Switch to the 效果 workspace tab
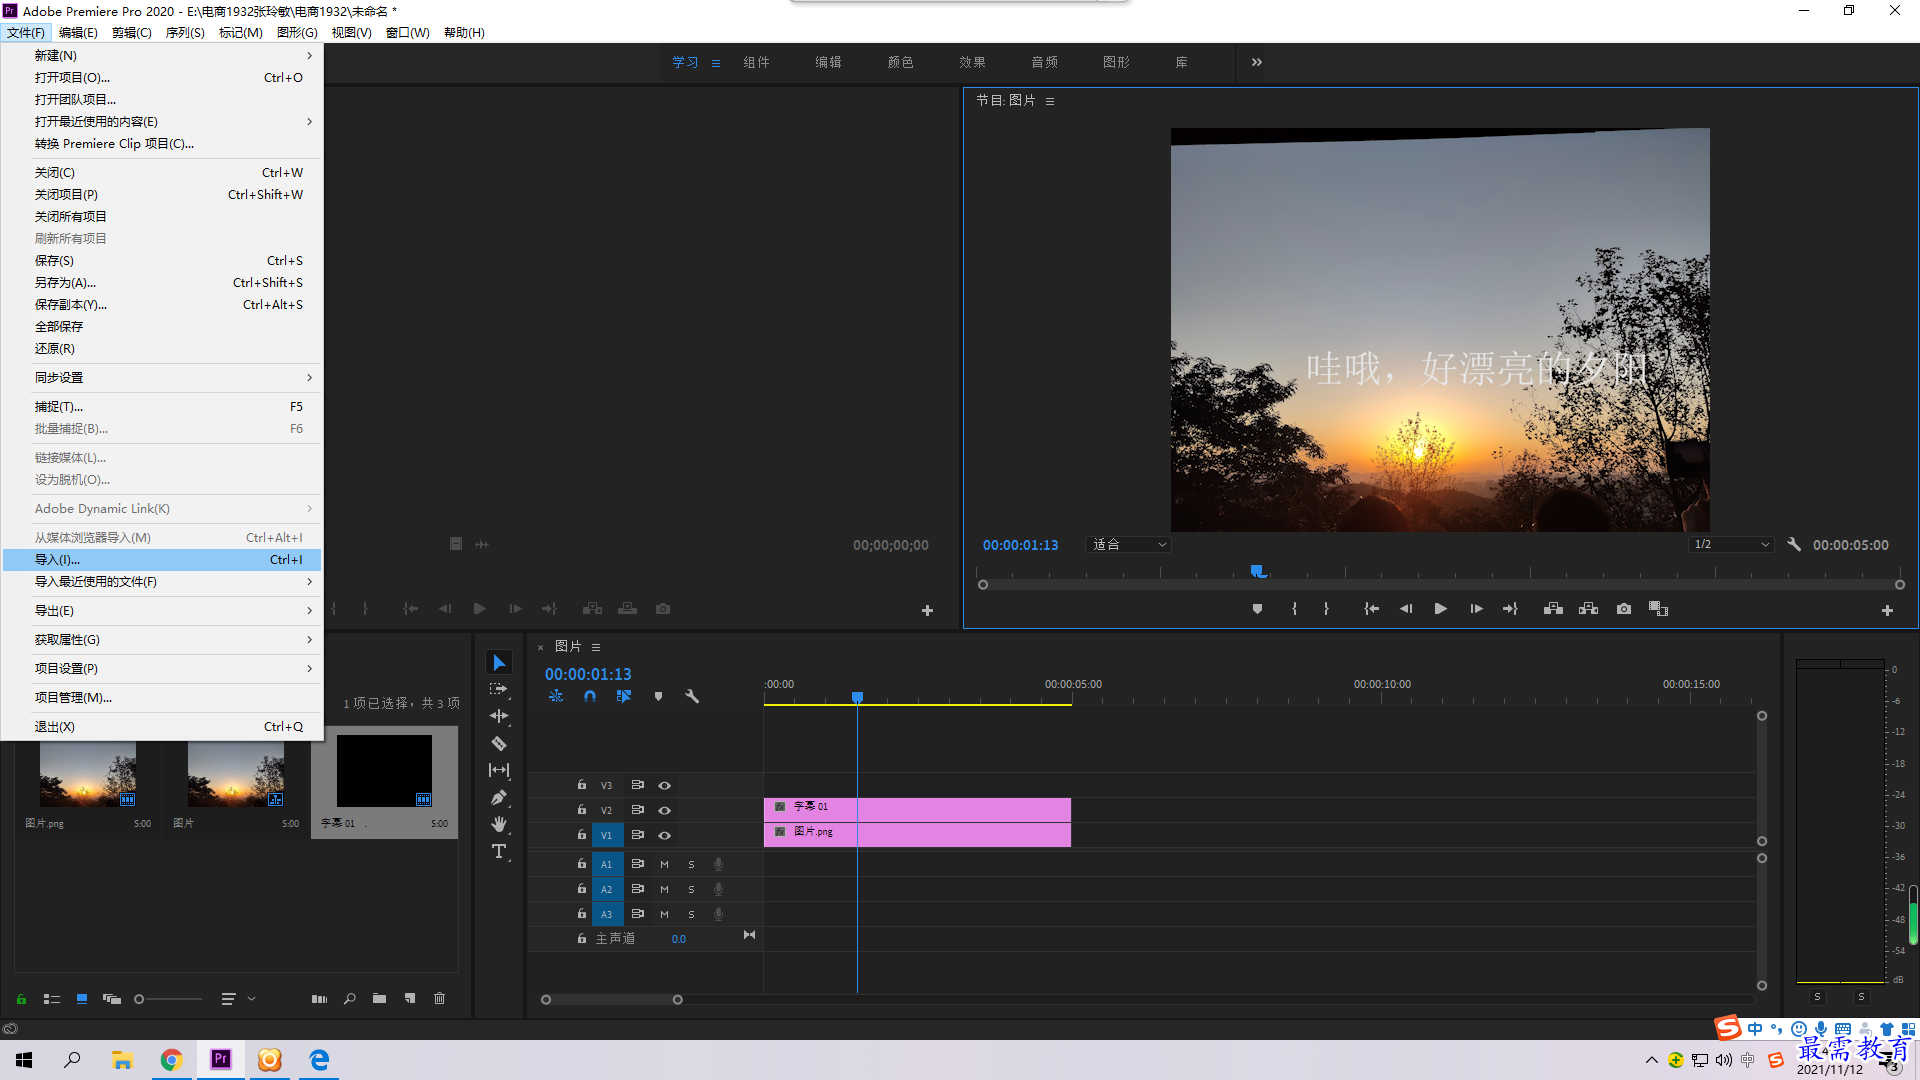The height and width of the screenshot is (1080, 1920). click(972, 62)
